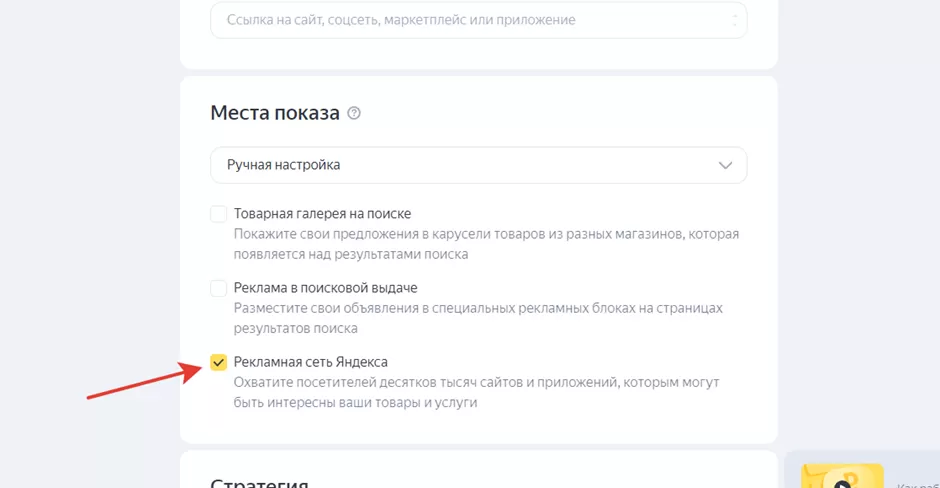Click the Места показа heading
940x488 pixels.
[x=275, y=113]
